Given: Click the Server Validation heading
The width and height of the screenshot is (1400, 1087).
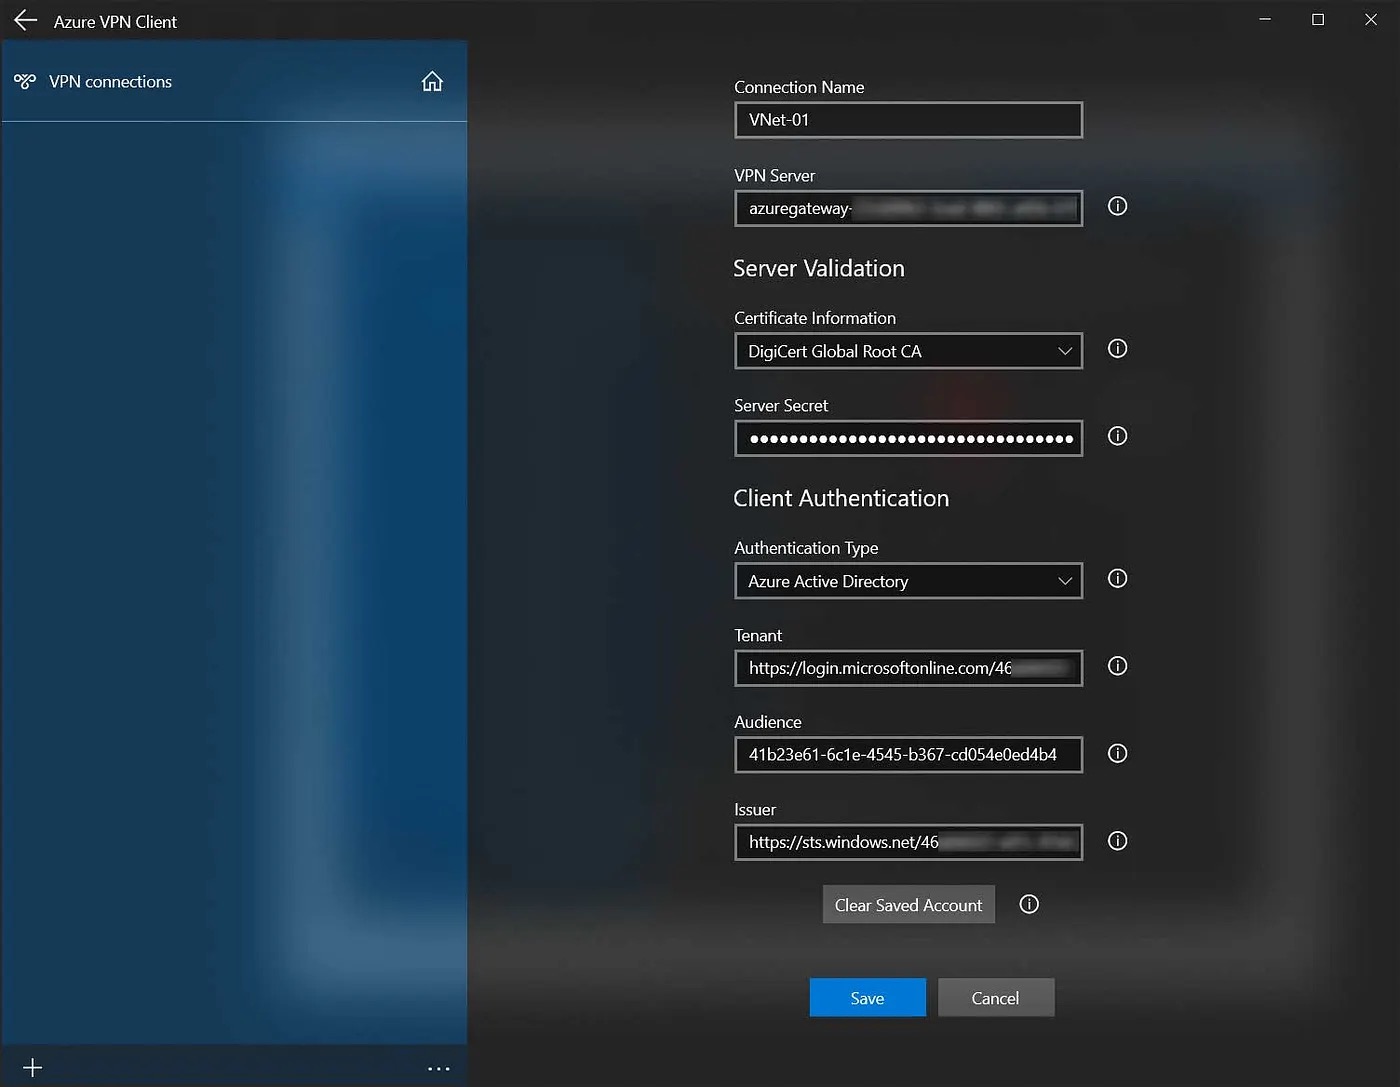Looking at the screenshot, I should (819, 268).
